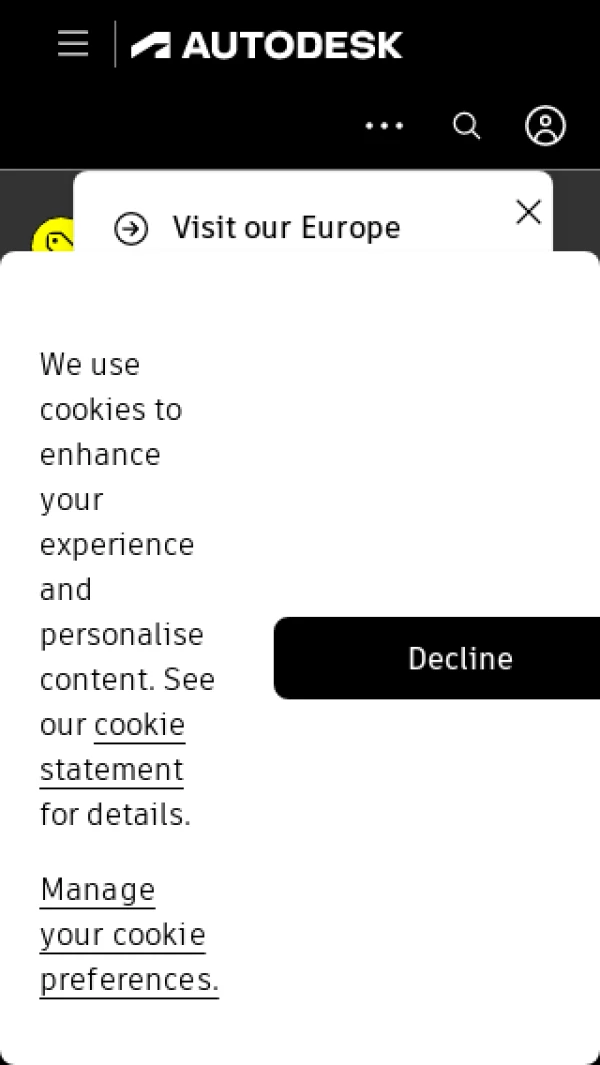Open the account menu from the avatar
The image size is (600, 1065).
545,125
